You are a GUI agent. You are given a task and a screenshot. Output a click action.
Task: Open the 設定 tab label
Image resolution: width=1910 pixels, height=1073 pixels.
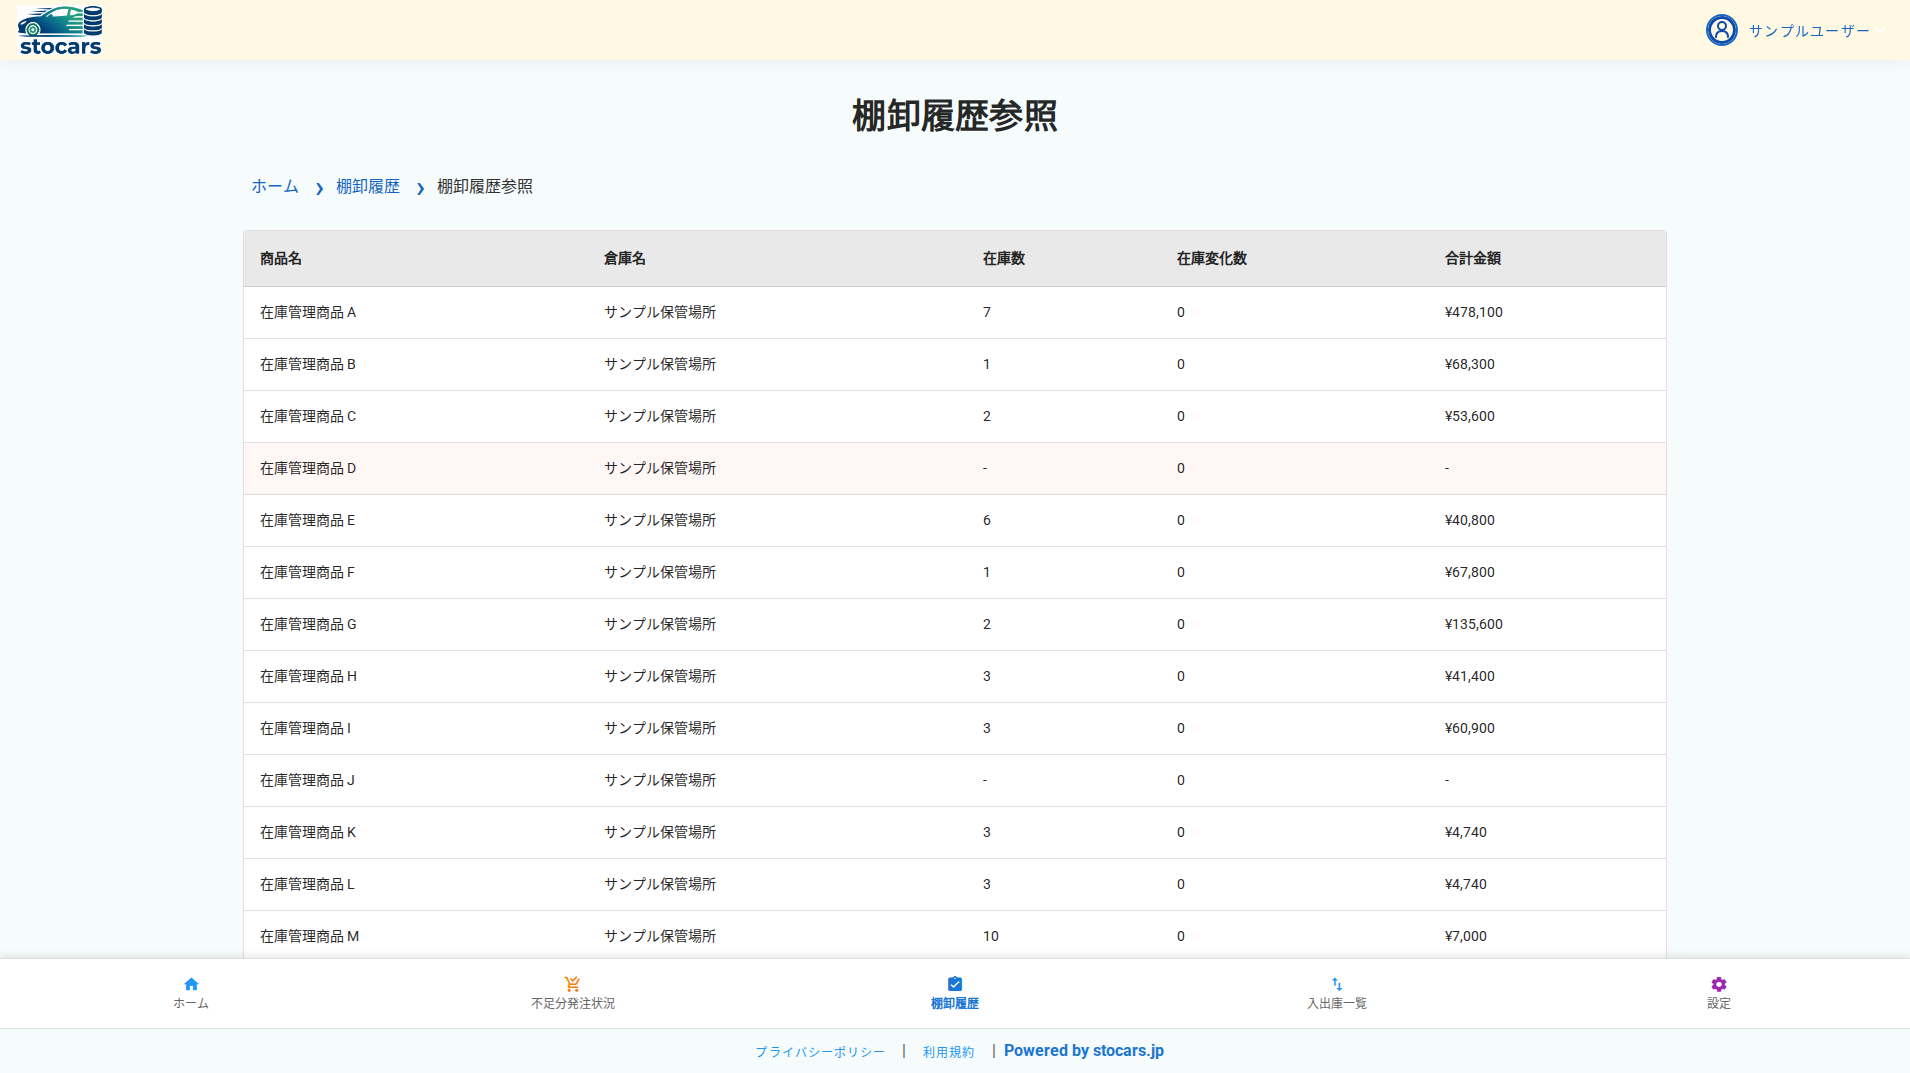1719,1003
